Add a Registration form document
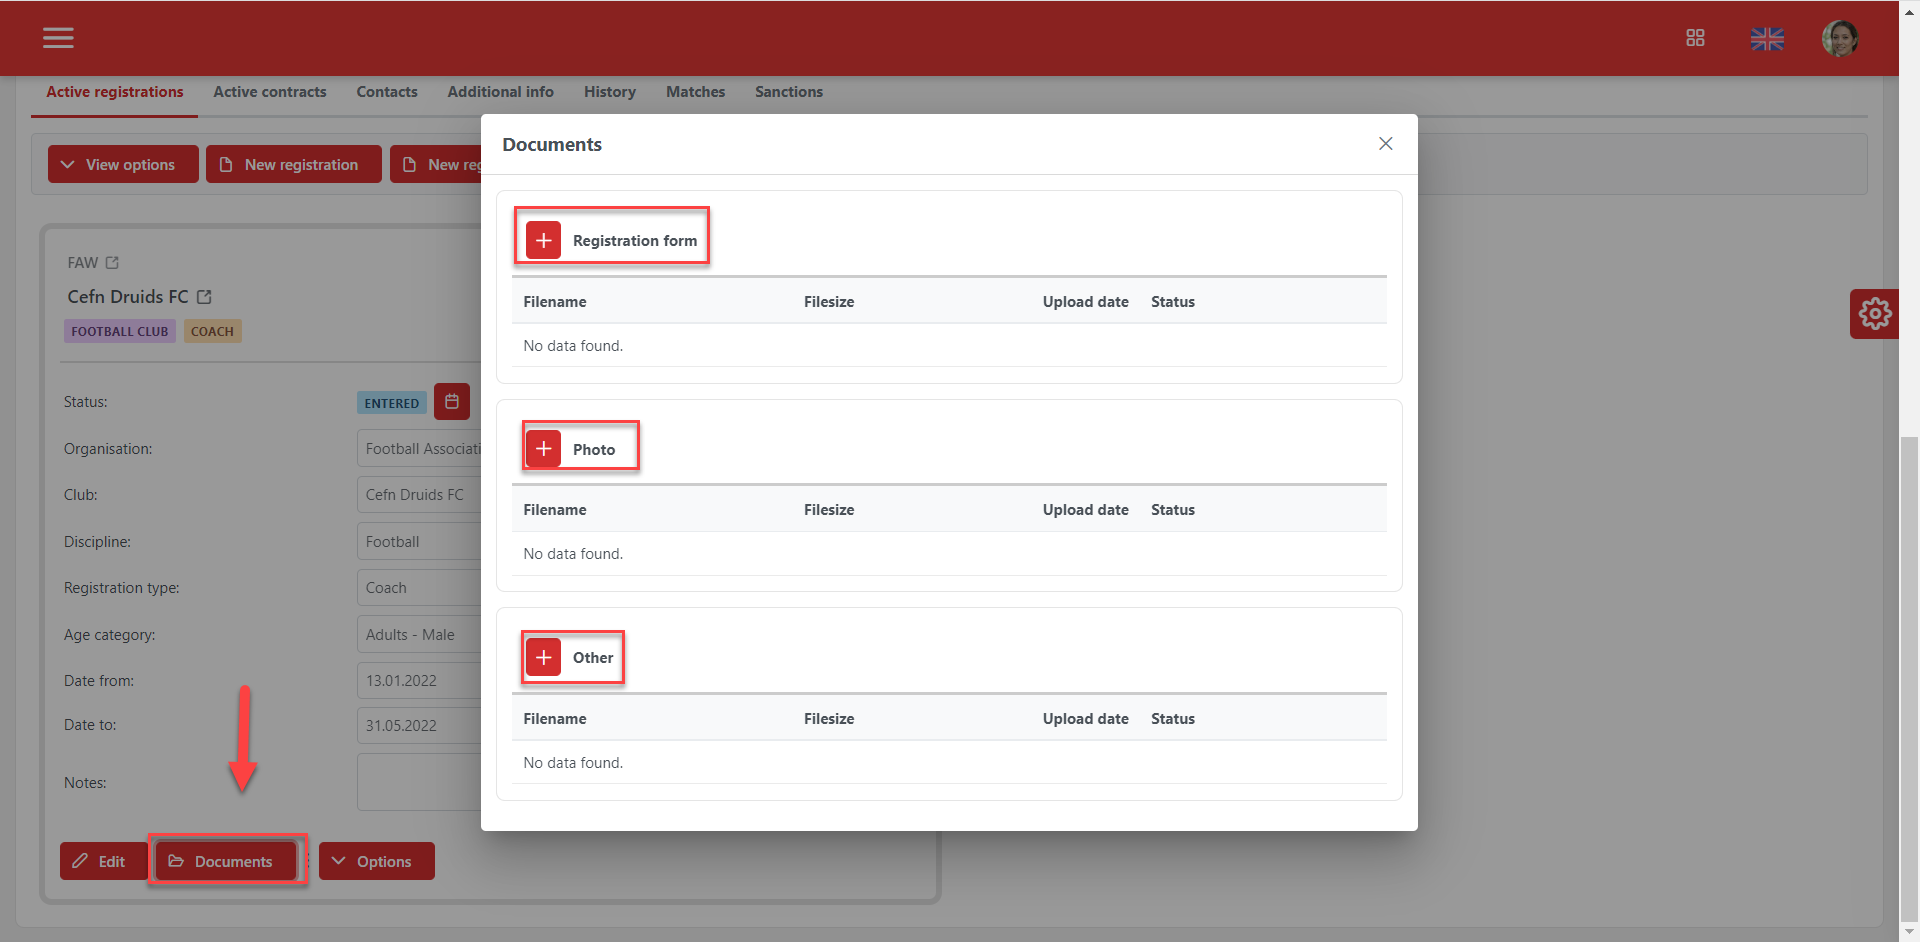This screenshot has height=942, width=1920. point(544,241)
